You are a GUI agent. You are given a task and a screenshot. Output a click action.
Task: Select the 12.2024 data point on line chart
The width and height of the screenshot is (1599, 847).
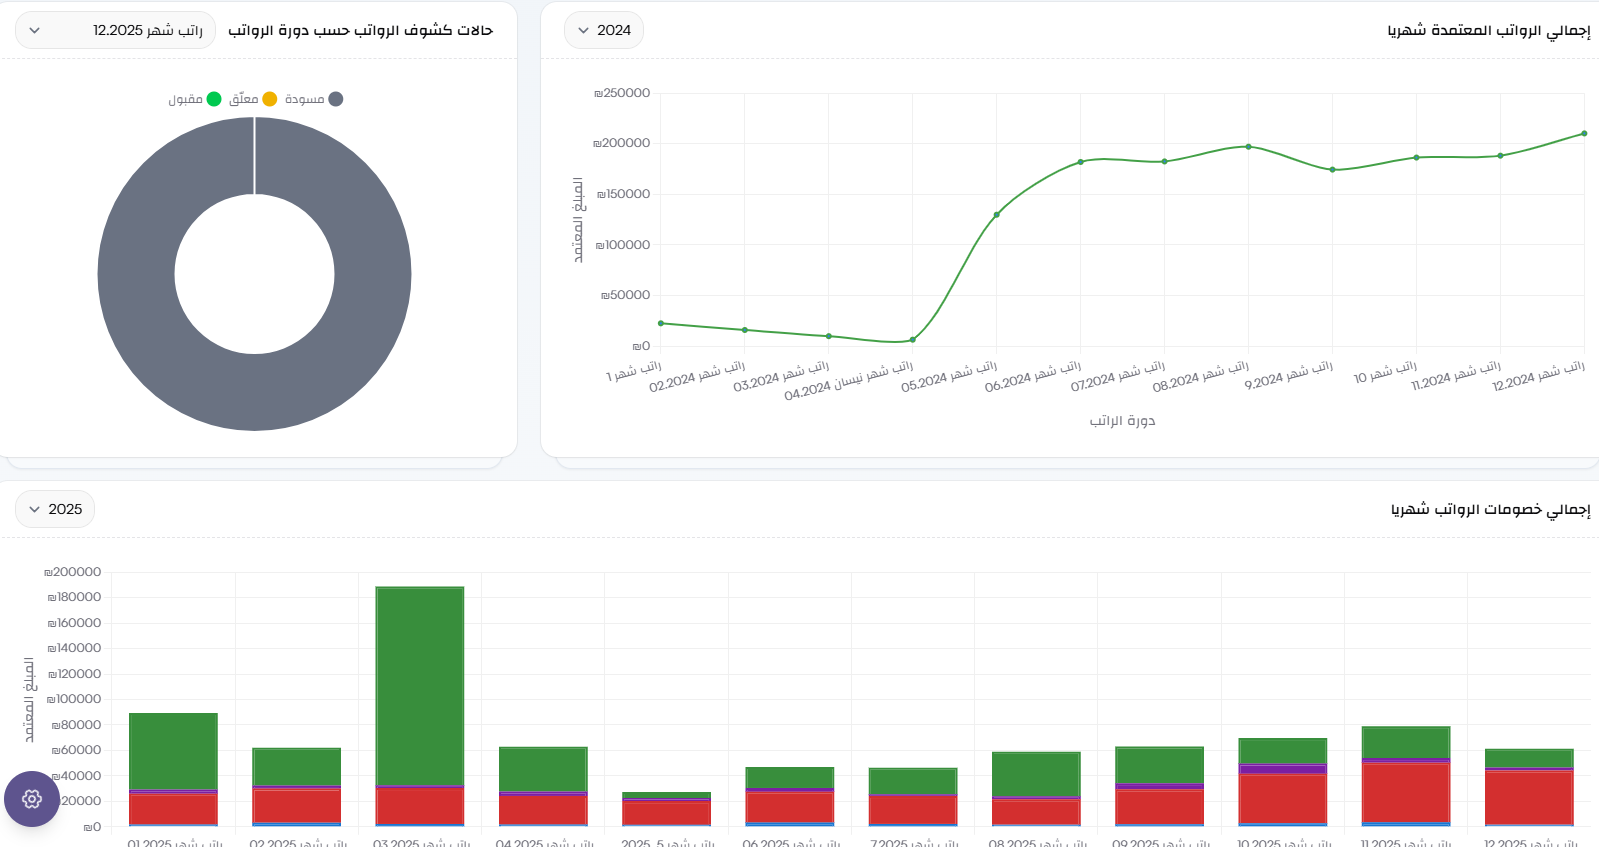[1584, 134]
